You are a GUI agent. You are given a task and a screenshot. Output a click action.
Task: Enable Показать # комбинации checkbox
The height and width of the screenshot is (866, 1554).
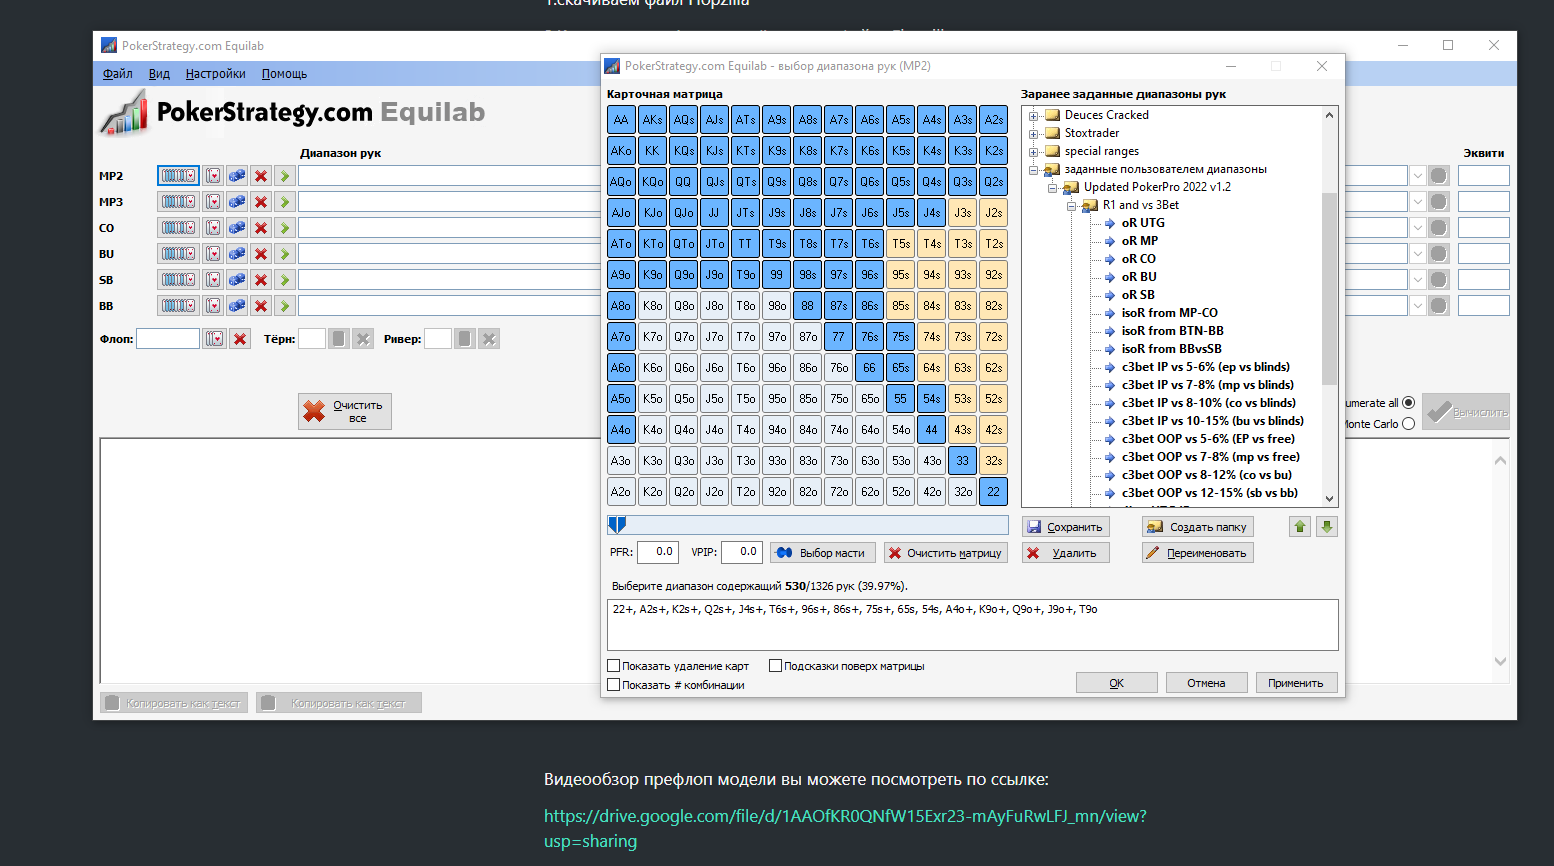coord(614,685)
